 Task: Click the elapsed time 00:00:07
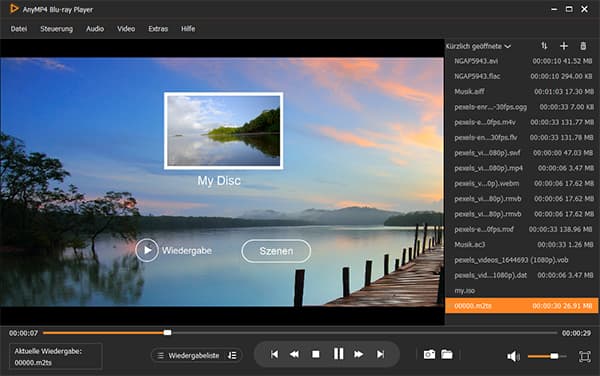pyautogui.click(x=23, y=333)
